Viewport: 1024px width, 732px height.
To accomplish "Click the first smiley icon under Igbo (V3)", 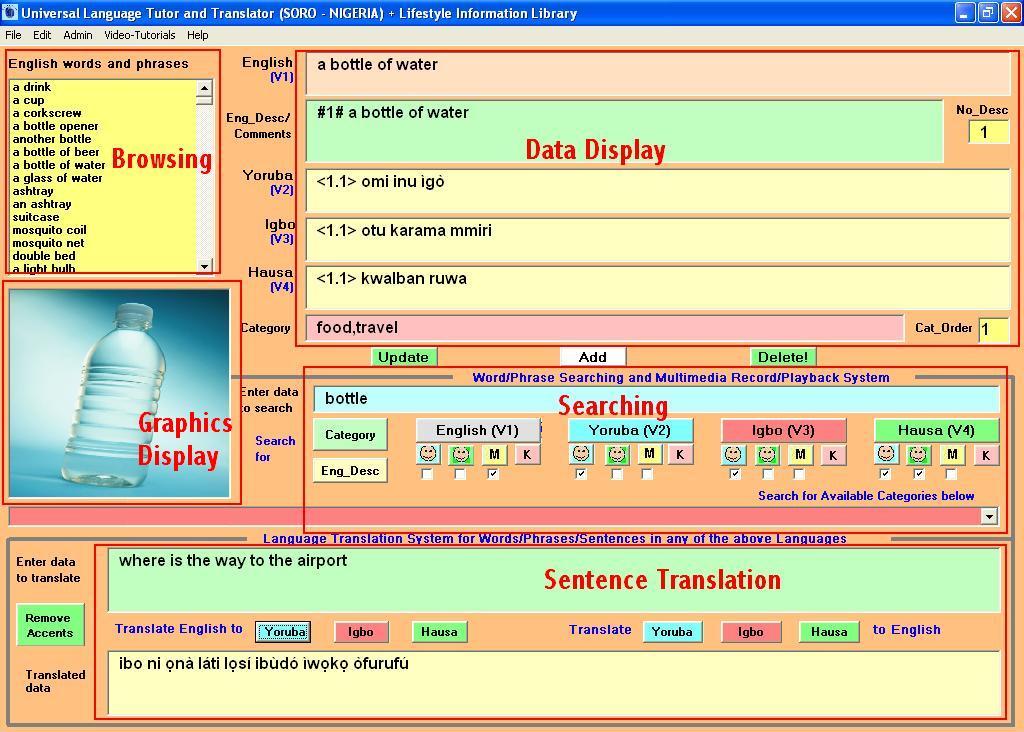I will [x=734, y=455].
